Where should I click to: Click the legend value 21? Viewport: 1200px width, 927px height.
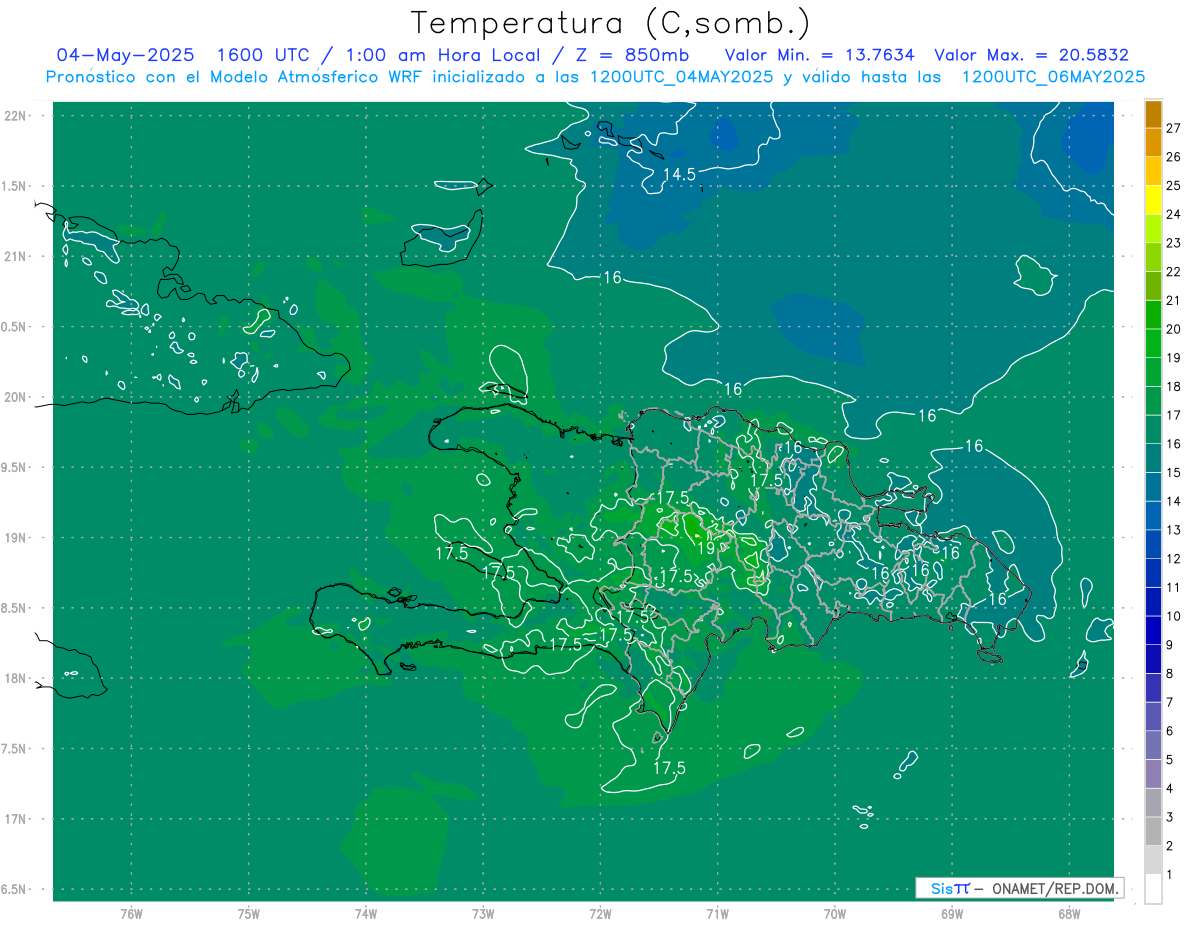[x=1175, y=300]
